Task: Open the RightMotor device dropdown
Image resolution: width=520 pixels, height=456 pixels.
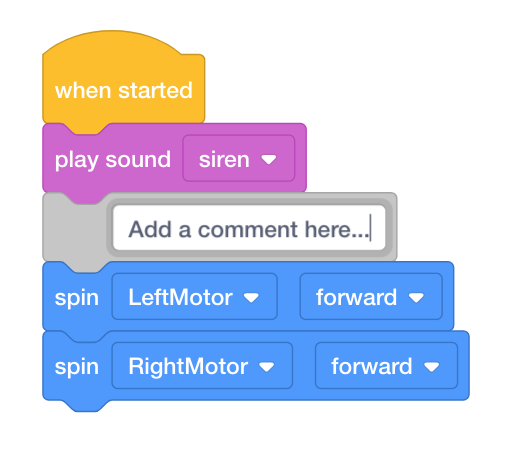Action: tap(202, 365)
